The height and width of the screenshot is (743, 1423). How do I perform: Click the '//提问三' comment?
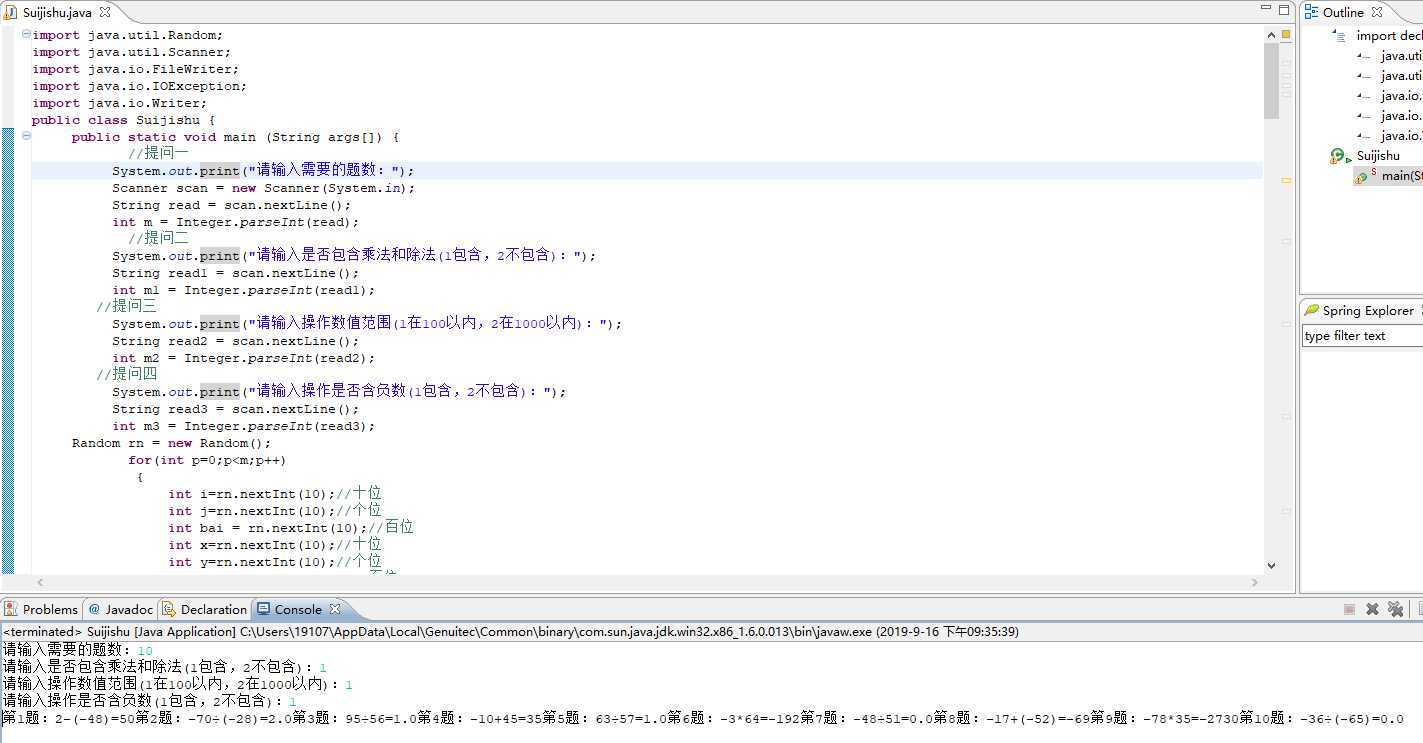126,306
